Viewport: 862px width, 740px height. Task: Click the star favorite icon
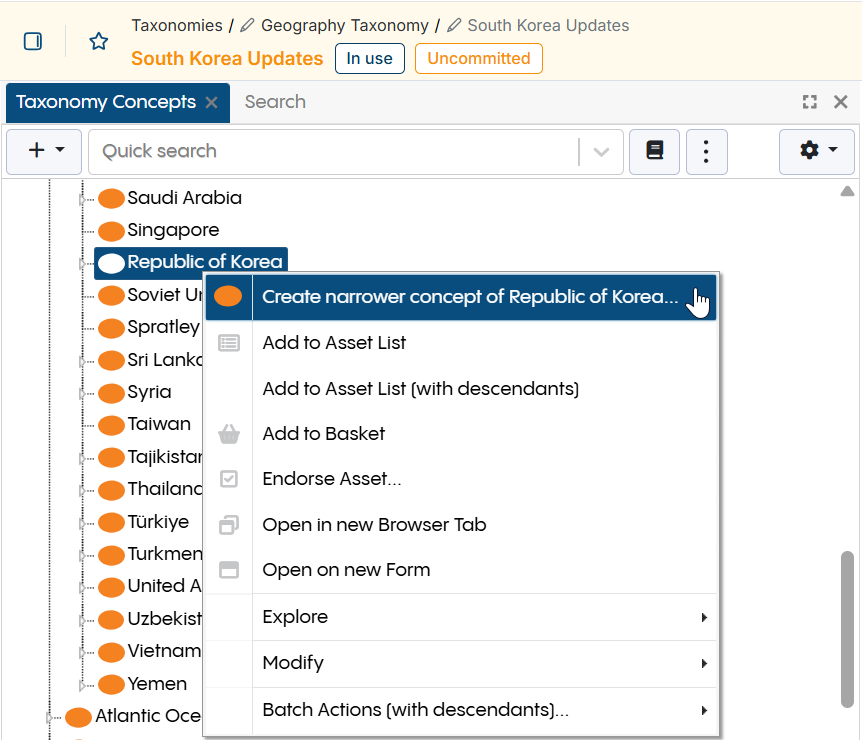click(97, 41)
